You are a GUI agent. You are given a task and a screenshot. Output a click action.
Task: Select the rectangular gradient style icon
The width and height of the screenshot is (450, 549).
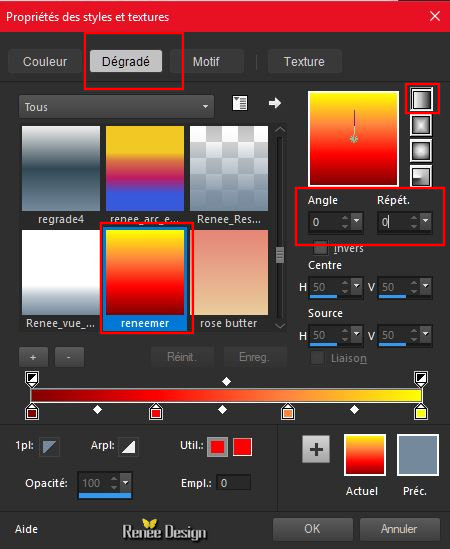[421, 125]
